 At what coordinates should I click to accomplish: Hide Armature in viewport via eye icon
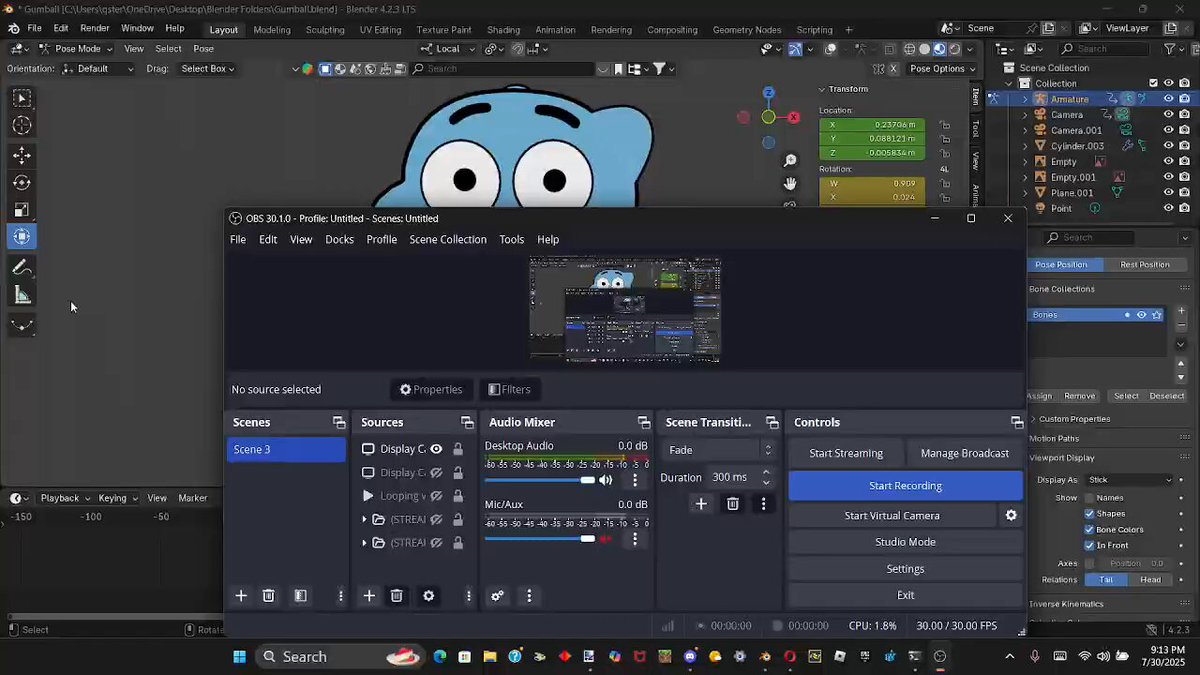[1168, 99]
